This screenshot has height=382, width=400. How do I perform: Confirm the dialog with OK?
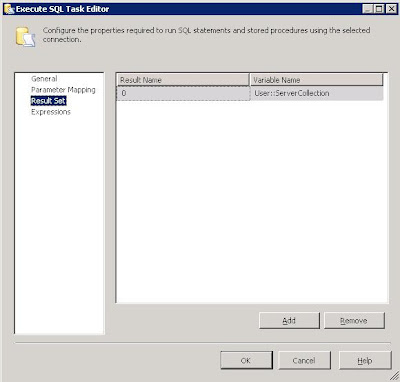(246, 360)
